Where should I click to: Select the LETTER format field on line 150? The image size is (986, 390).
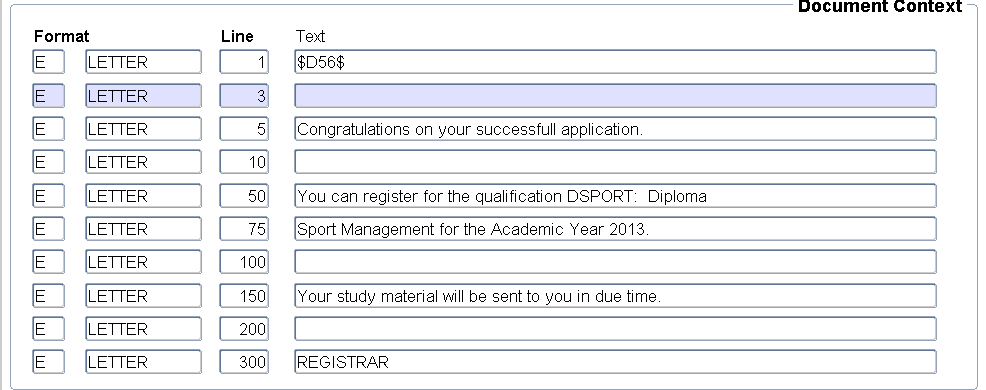(x=143, y=296)
